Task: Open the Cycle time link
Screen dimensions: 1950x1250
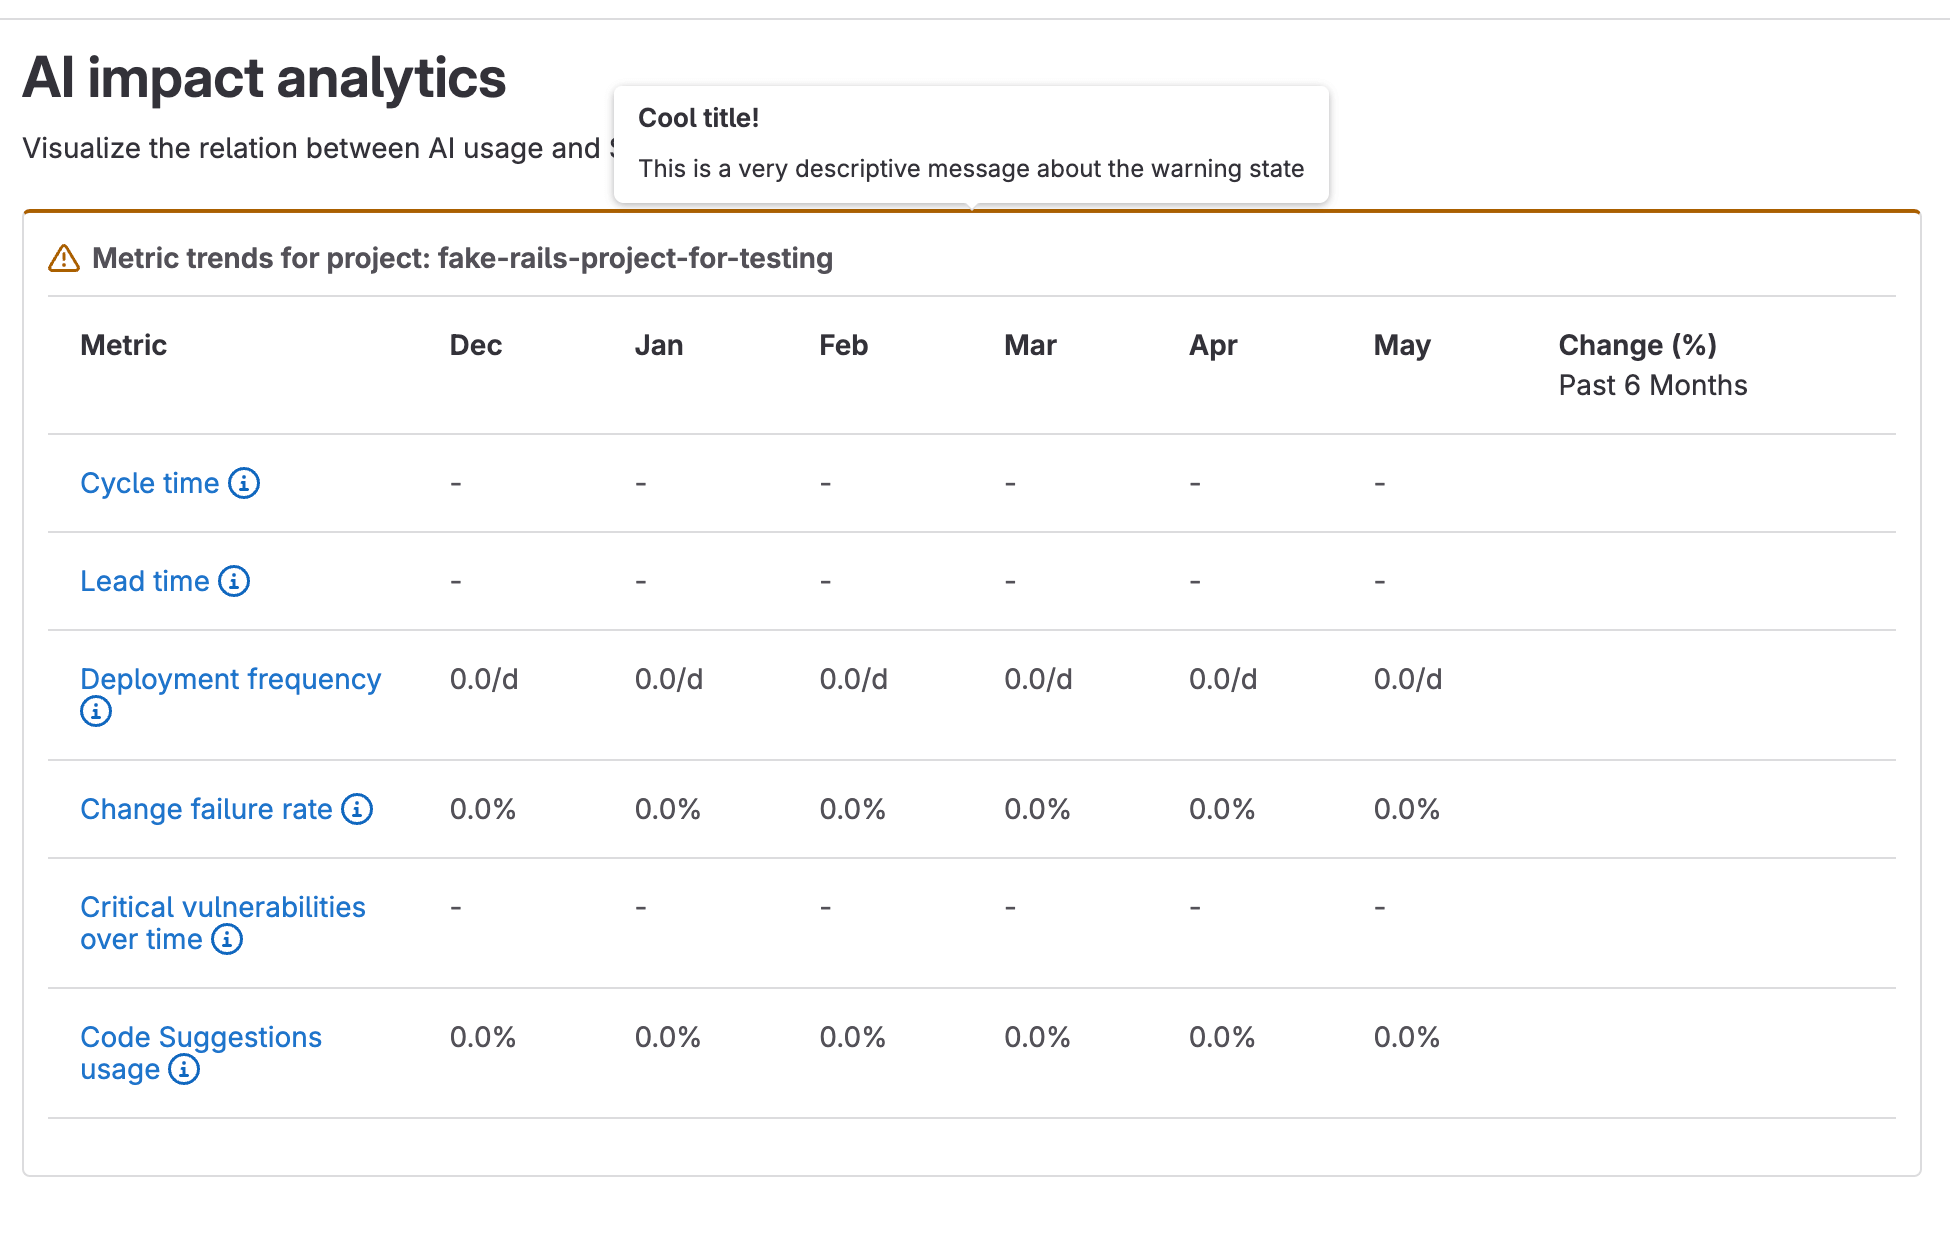Action: (149, 483)
